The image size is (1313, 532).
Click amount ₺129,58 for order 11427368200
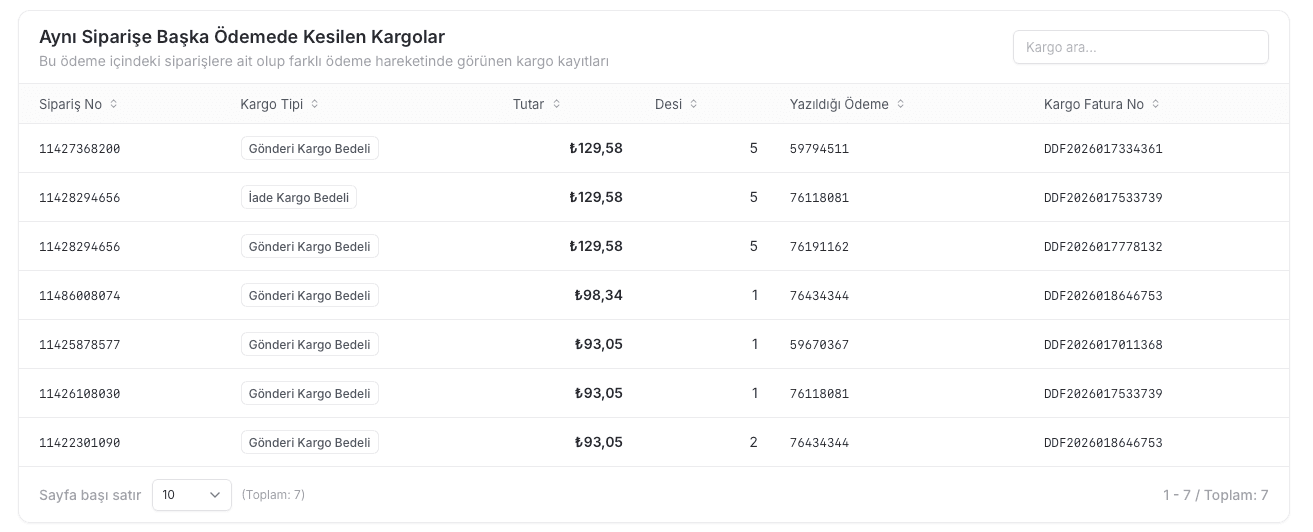[596, 148]
